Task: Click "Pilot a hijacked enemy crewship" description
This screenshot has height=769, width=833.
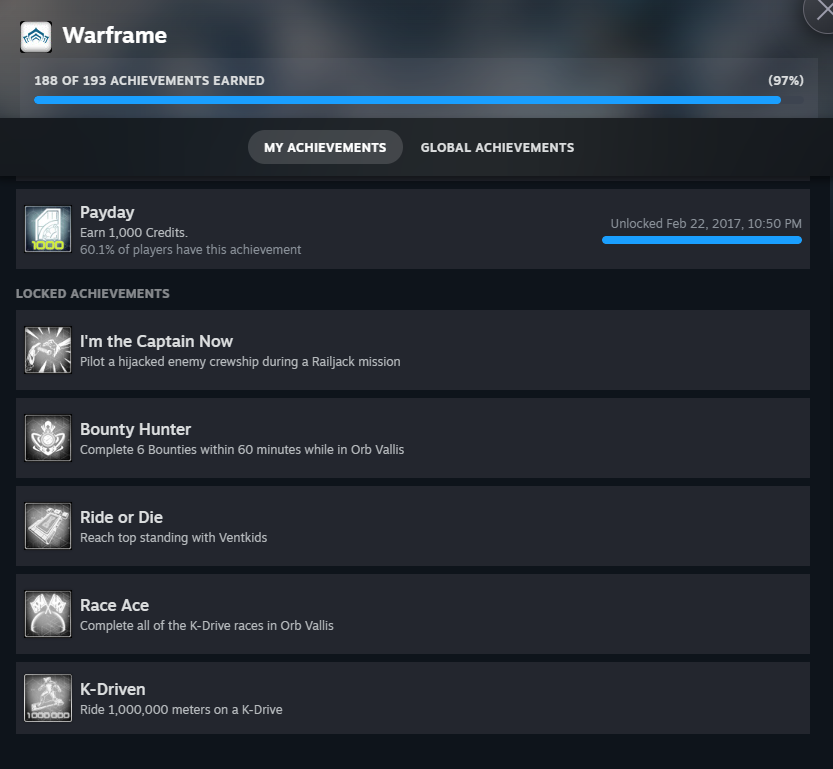Action: click(x=240, y=362)
